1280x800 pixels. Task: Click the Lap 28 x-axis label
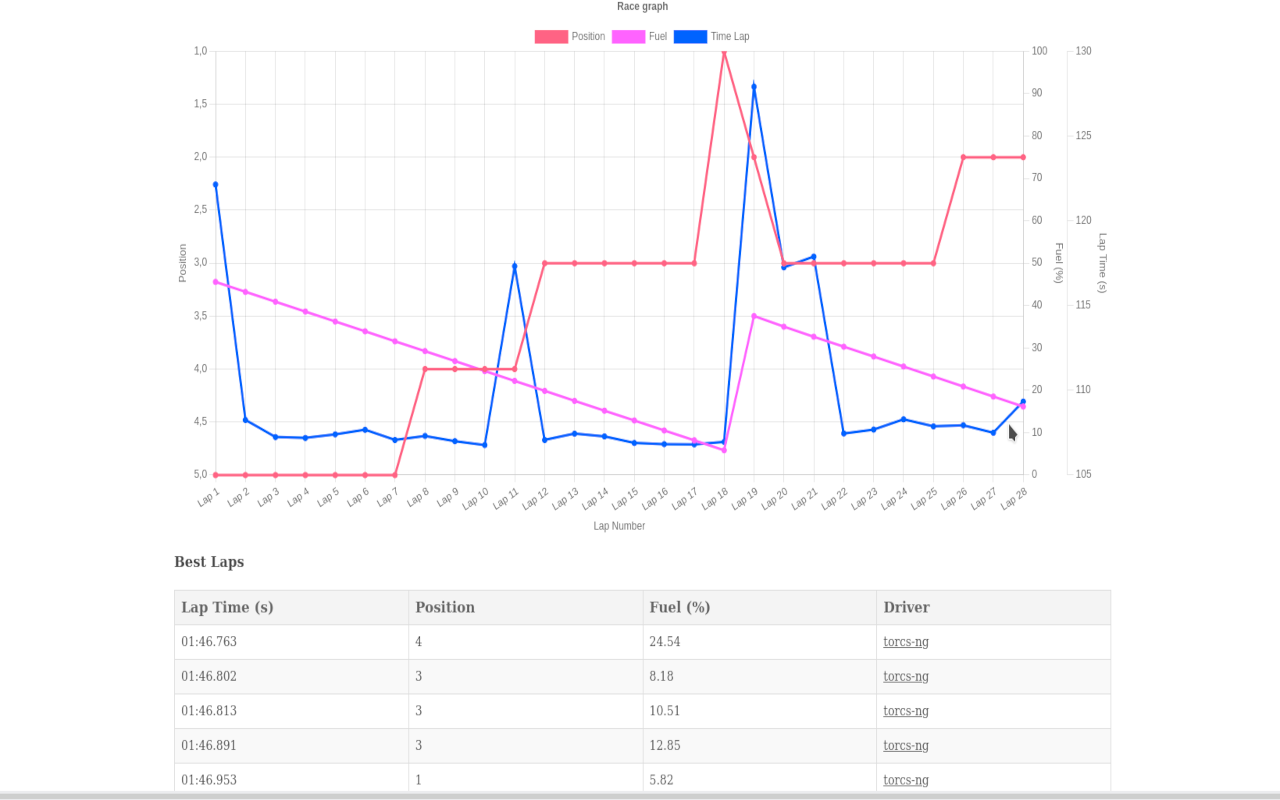pyautogui.click(x=1014, y=499)
